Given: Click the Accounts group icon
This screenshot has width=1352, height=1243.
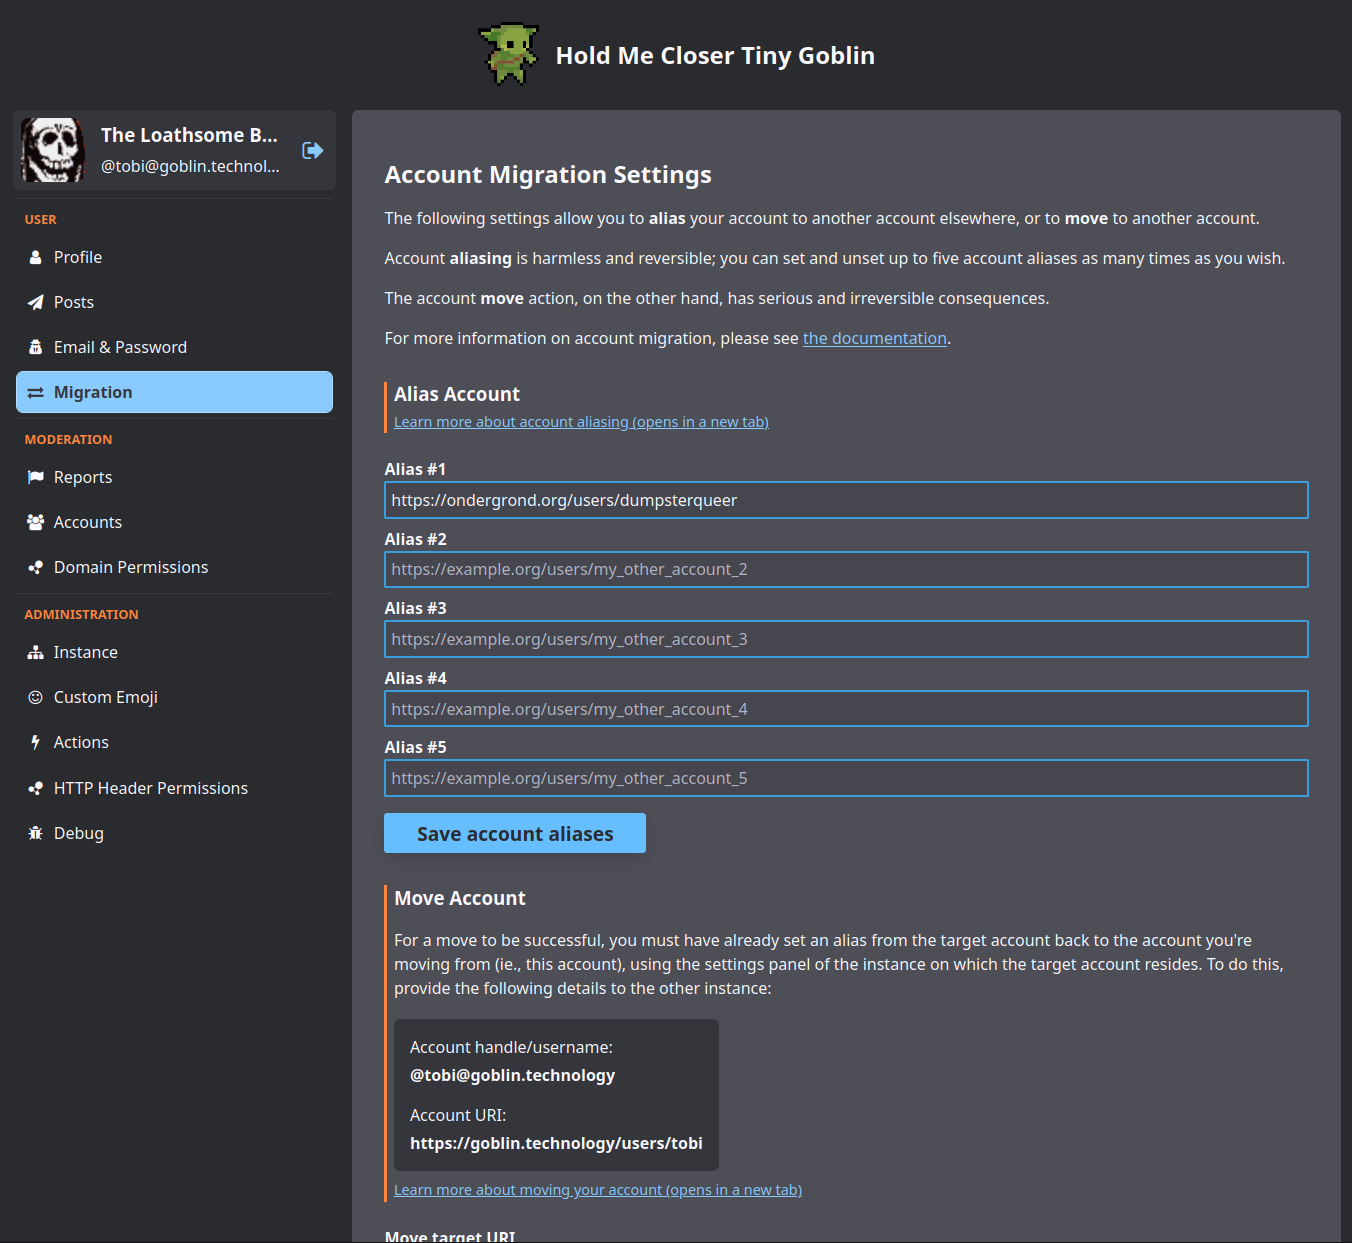Looking at the screenshot, I should coord(36,521).
